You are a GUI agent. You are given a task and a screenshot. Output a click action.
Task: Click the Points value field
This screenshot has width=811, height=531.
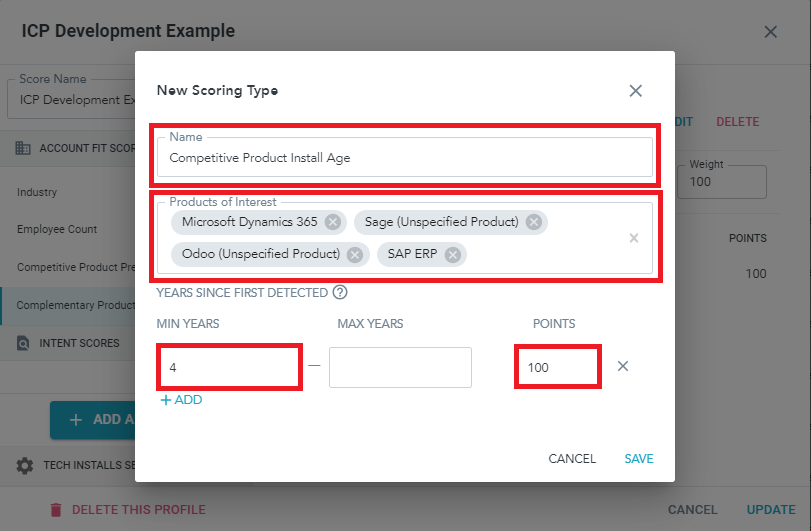557,367
